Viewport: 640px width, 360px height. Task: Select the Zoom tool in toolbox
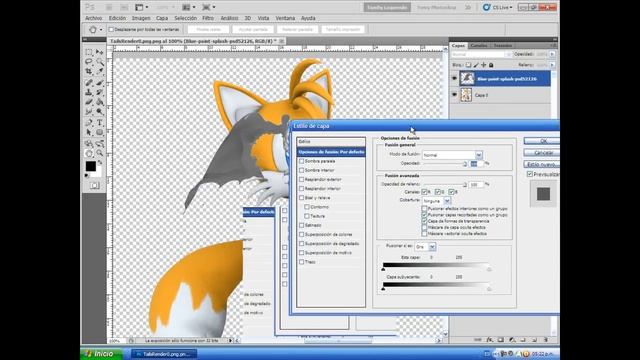[100, 153]
